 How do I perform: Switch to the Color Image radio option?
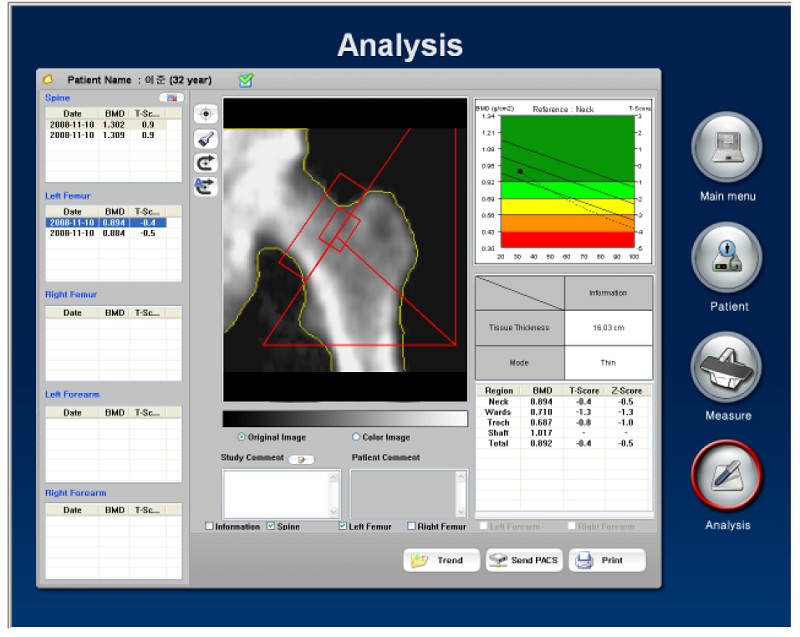pyautogui.click(x=356, y=437)
